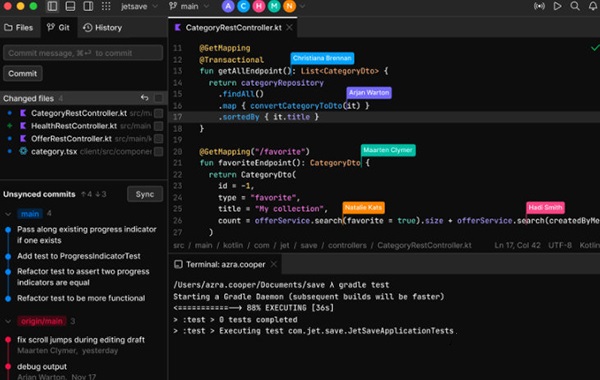Switch to the Git tab
The width and height of the screenshot is (600, 380).
pyautogui.click(x=58, y=28)
